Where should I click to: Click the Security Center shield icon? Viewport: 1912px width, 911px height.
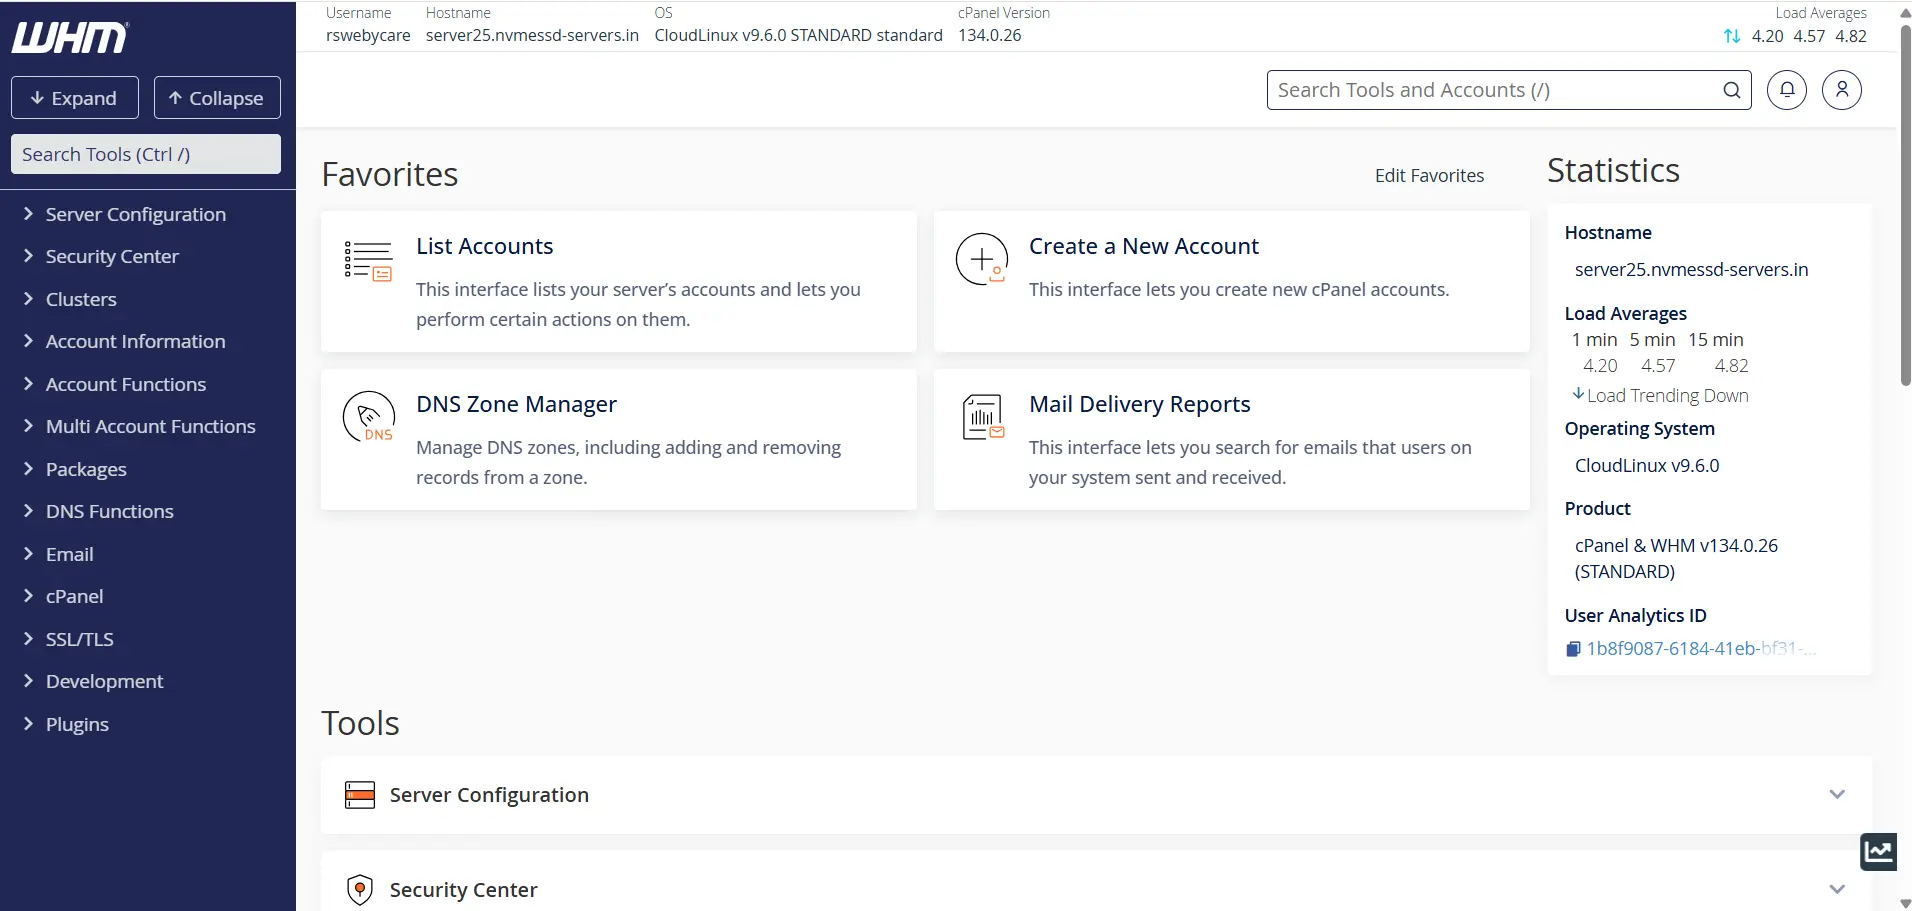click(360, 889)
